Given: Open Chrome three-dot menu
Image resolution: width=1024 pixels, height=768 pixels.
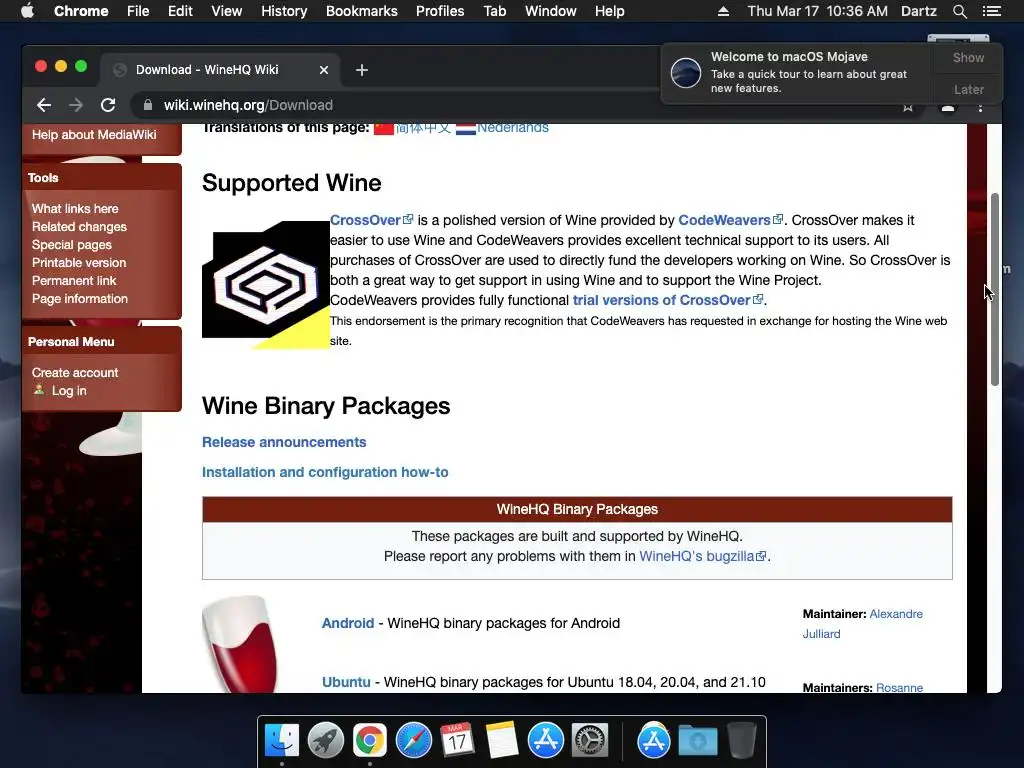Looking at the screenshot, I should (x=980, y=106).
